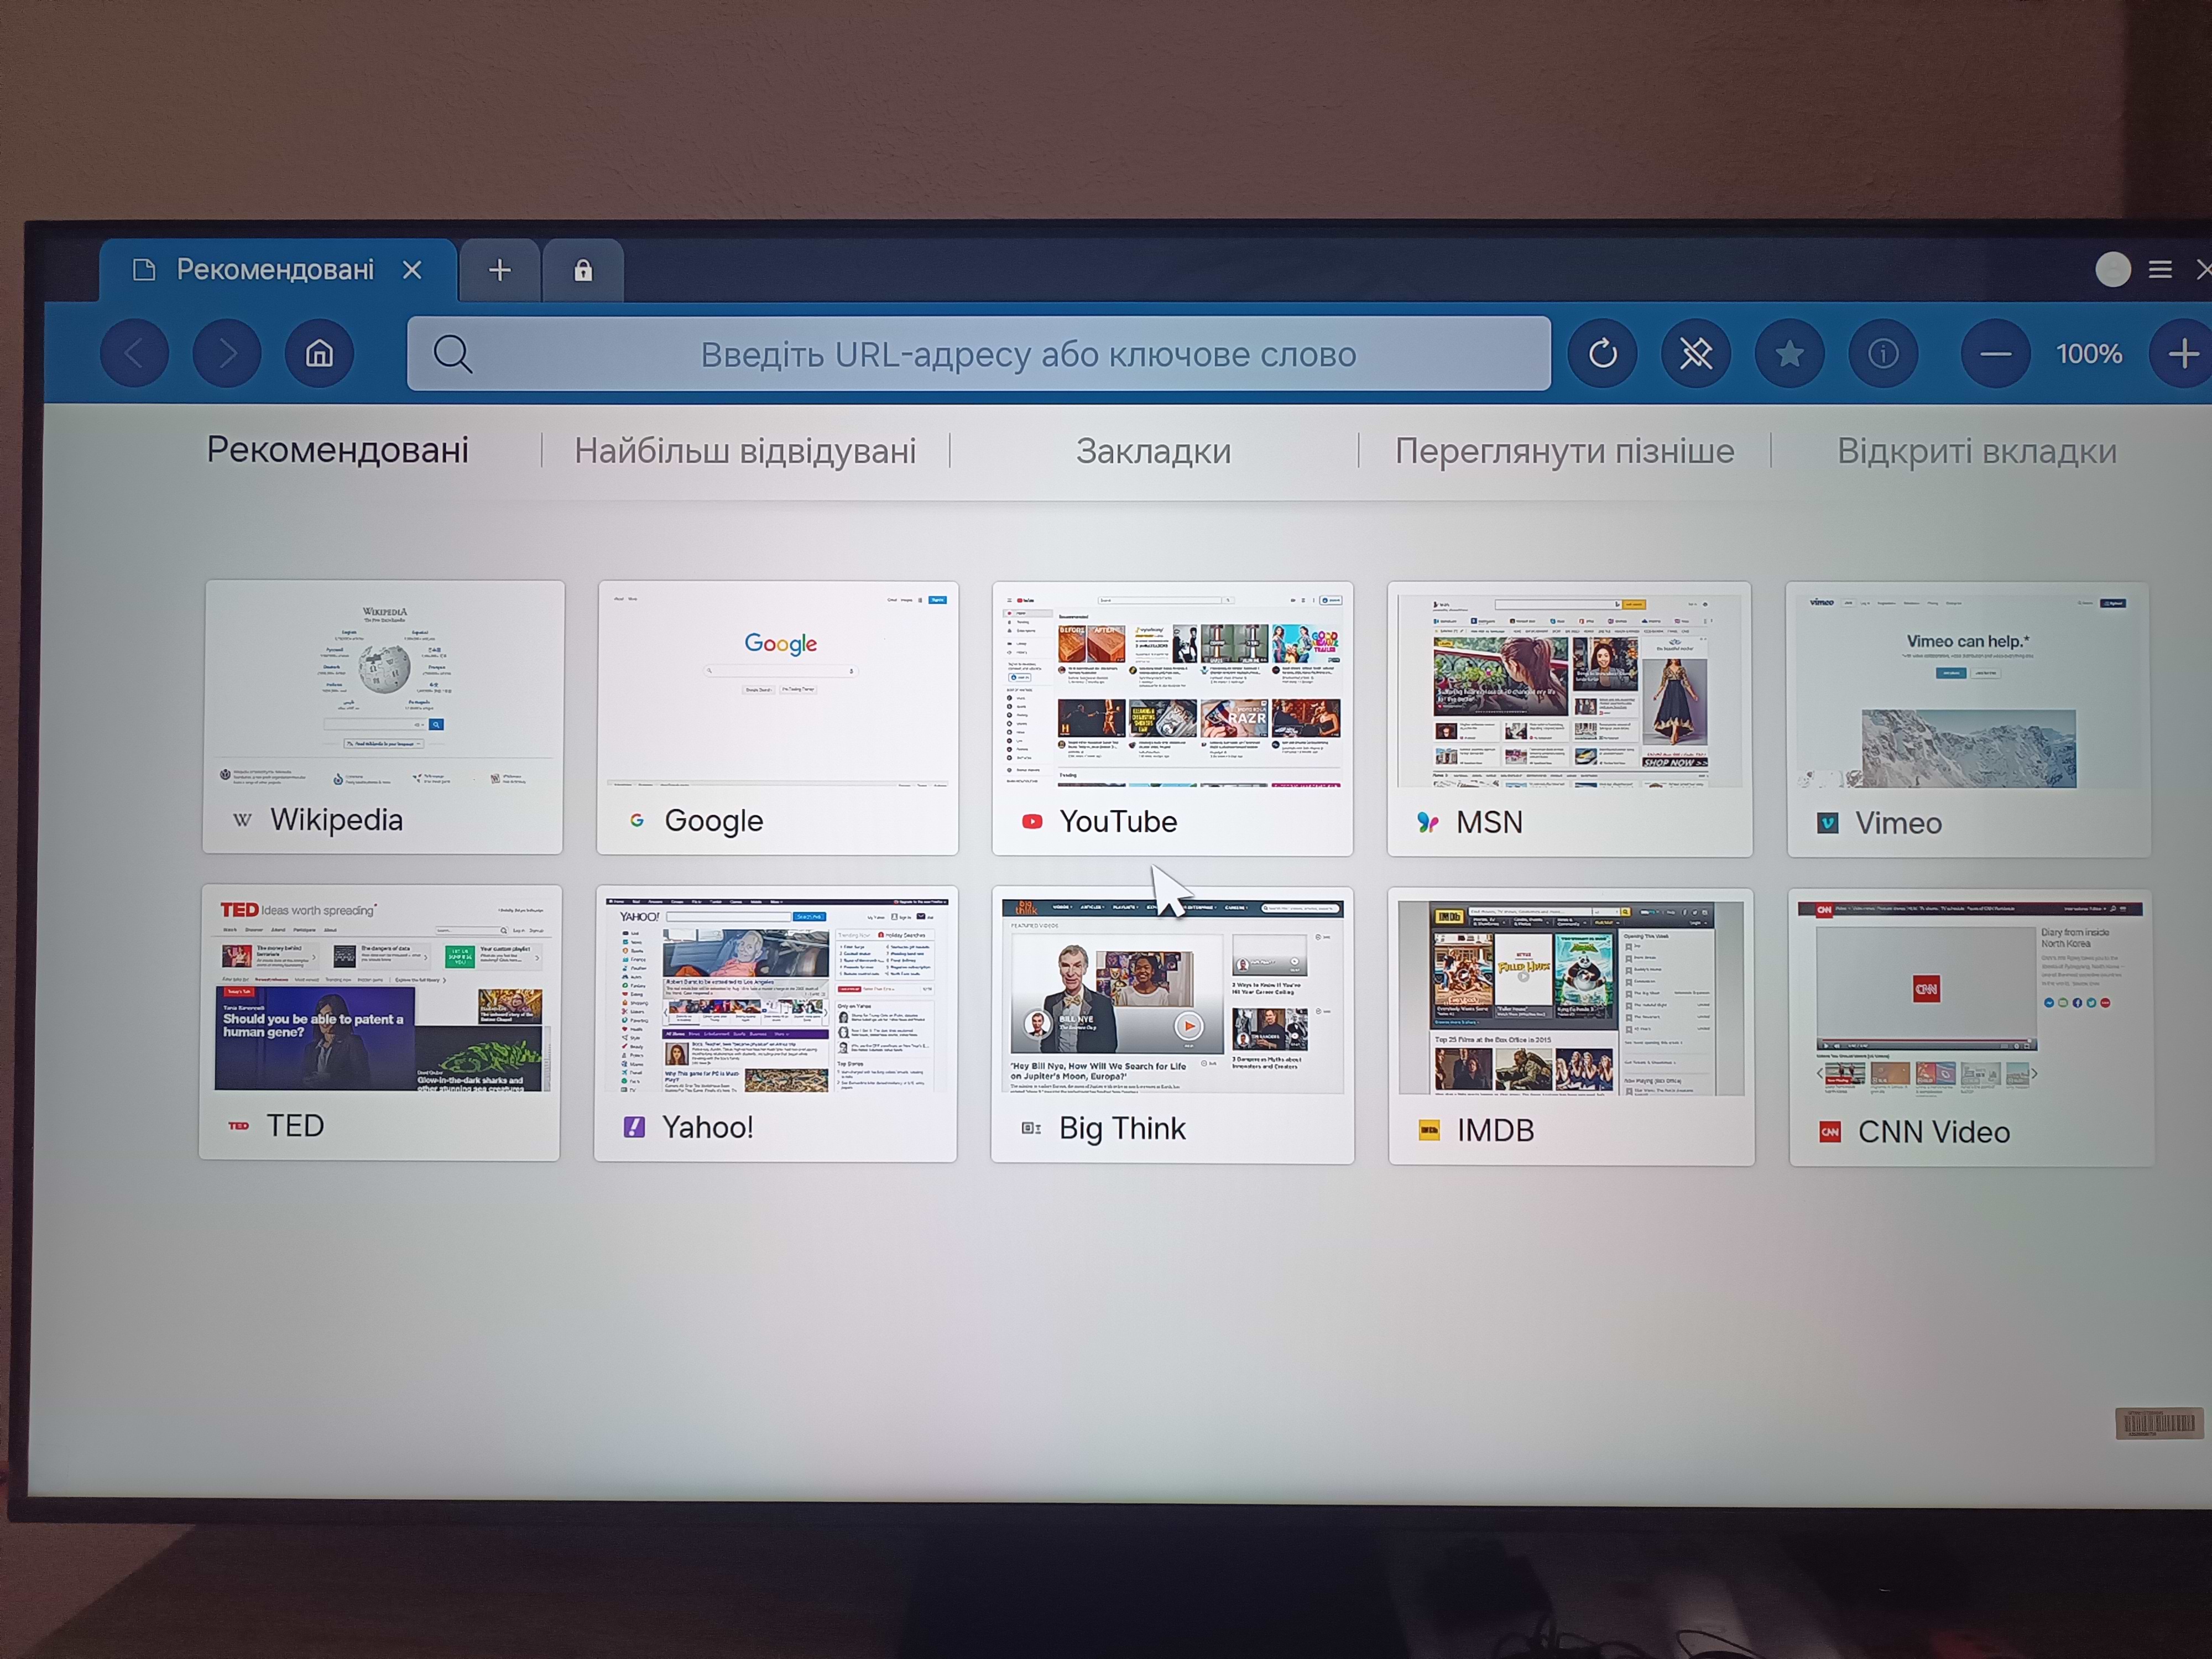Click the yellow IMDB favicon
The width and height of the screenshot is (2212, 1659).
1430,1131
